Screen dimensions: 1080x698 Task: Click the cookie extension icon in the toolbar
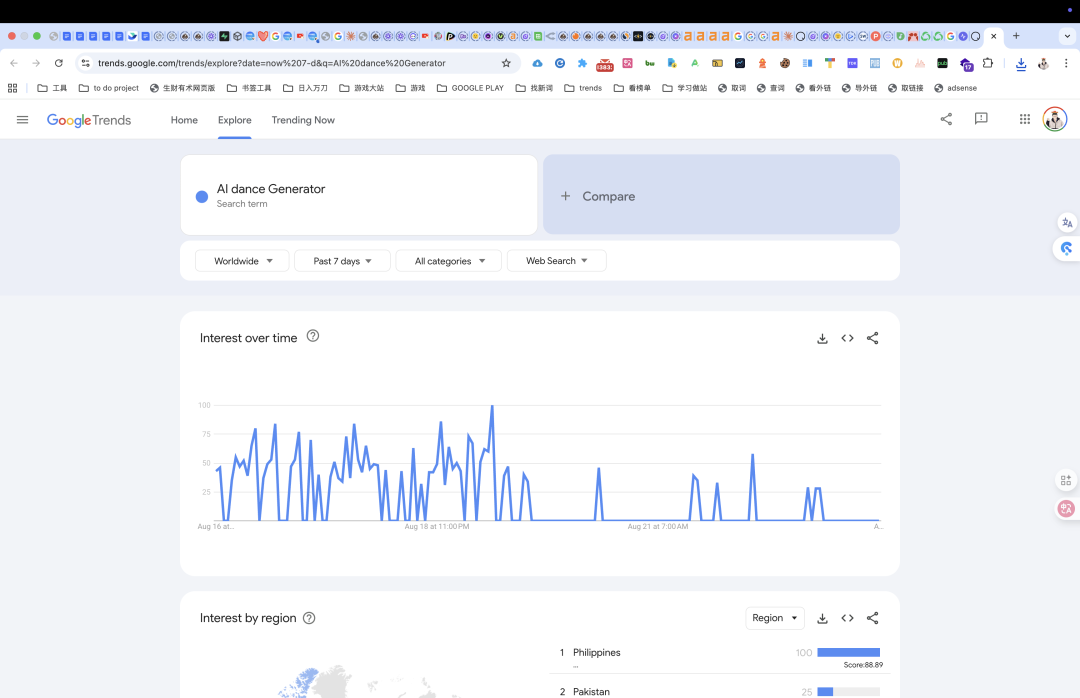click(785, 63)
